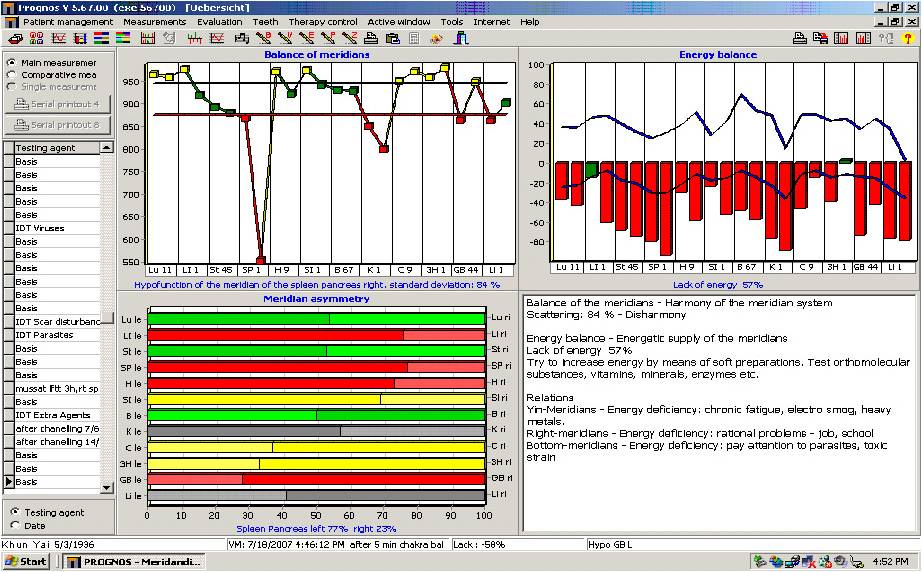
Task: Select the Testing agent sort radio button
Action: pyautogui.click(x=15, y=512)
